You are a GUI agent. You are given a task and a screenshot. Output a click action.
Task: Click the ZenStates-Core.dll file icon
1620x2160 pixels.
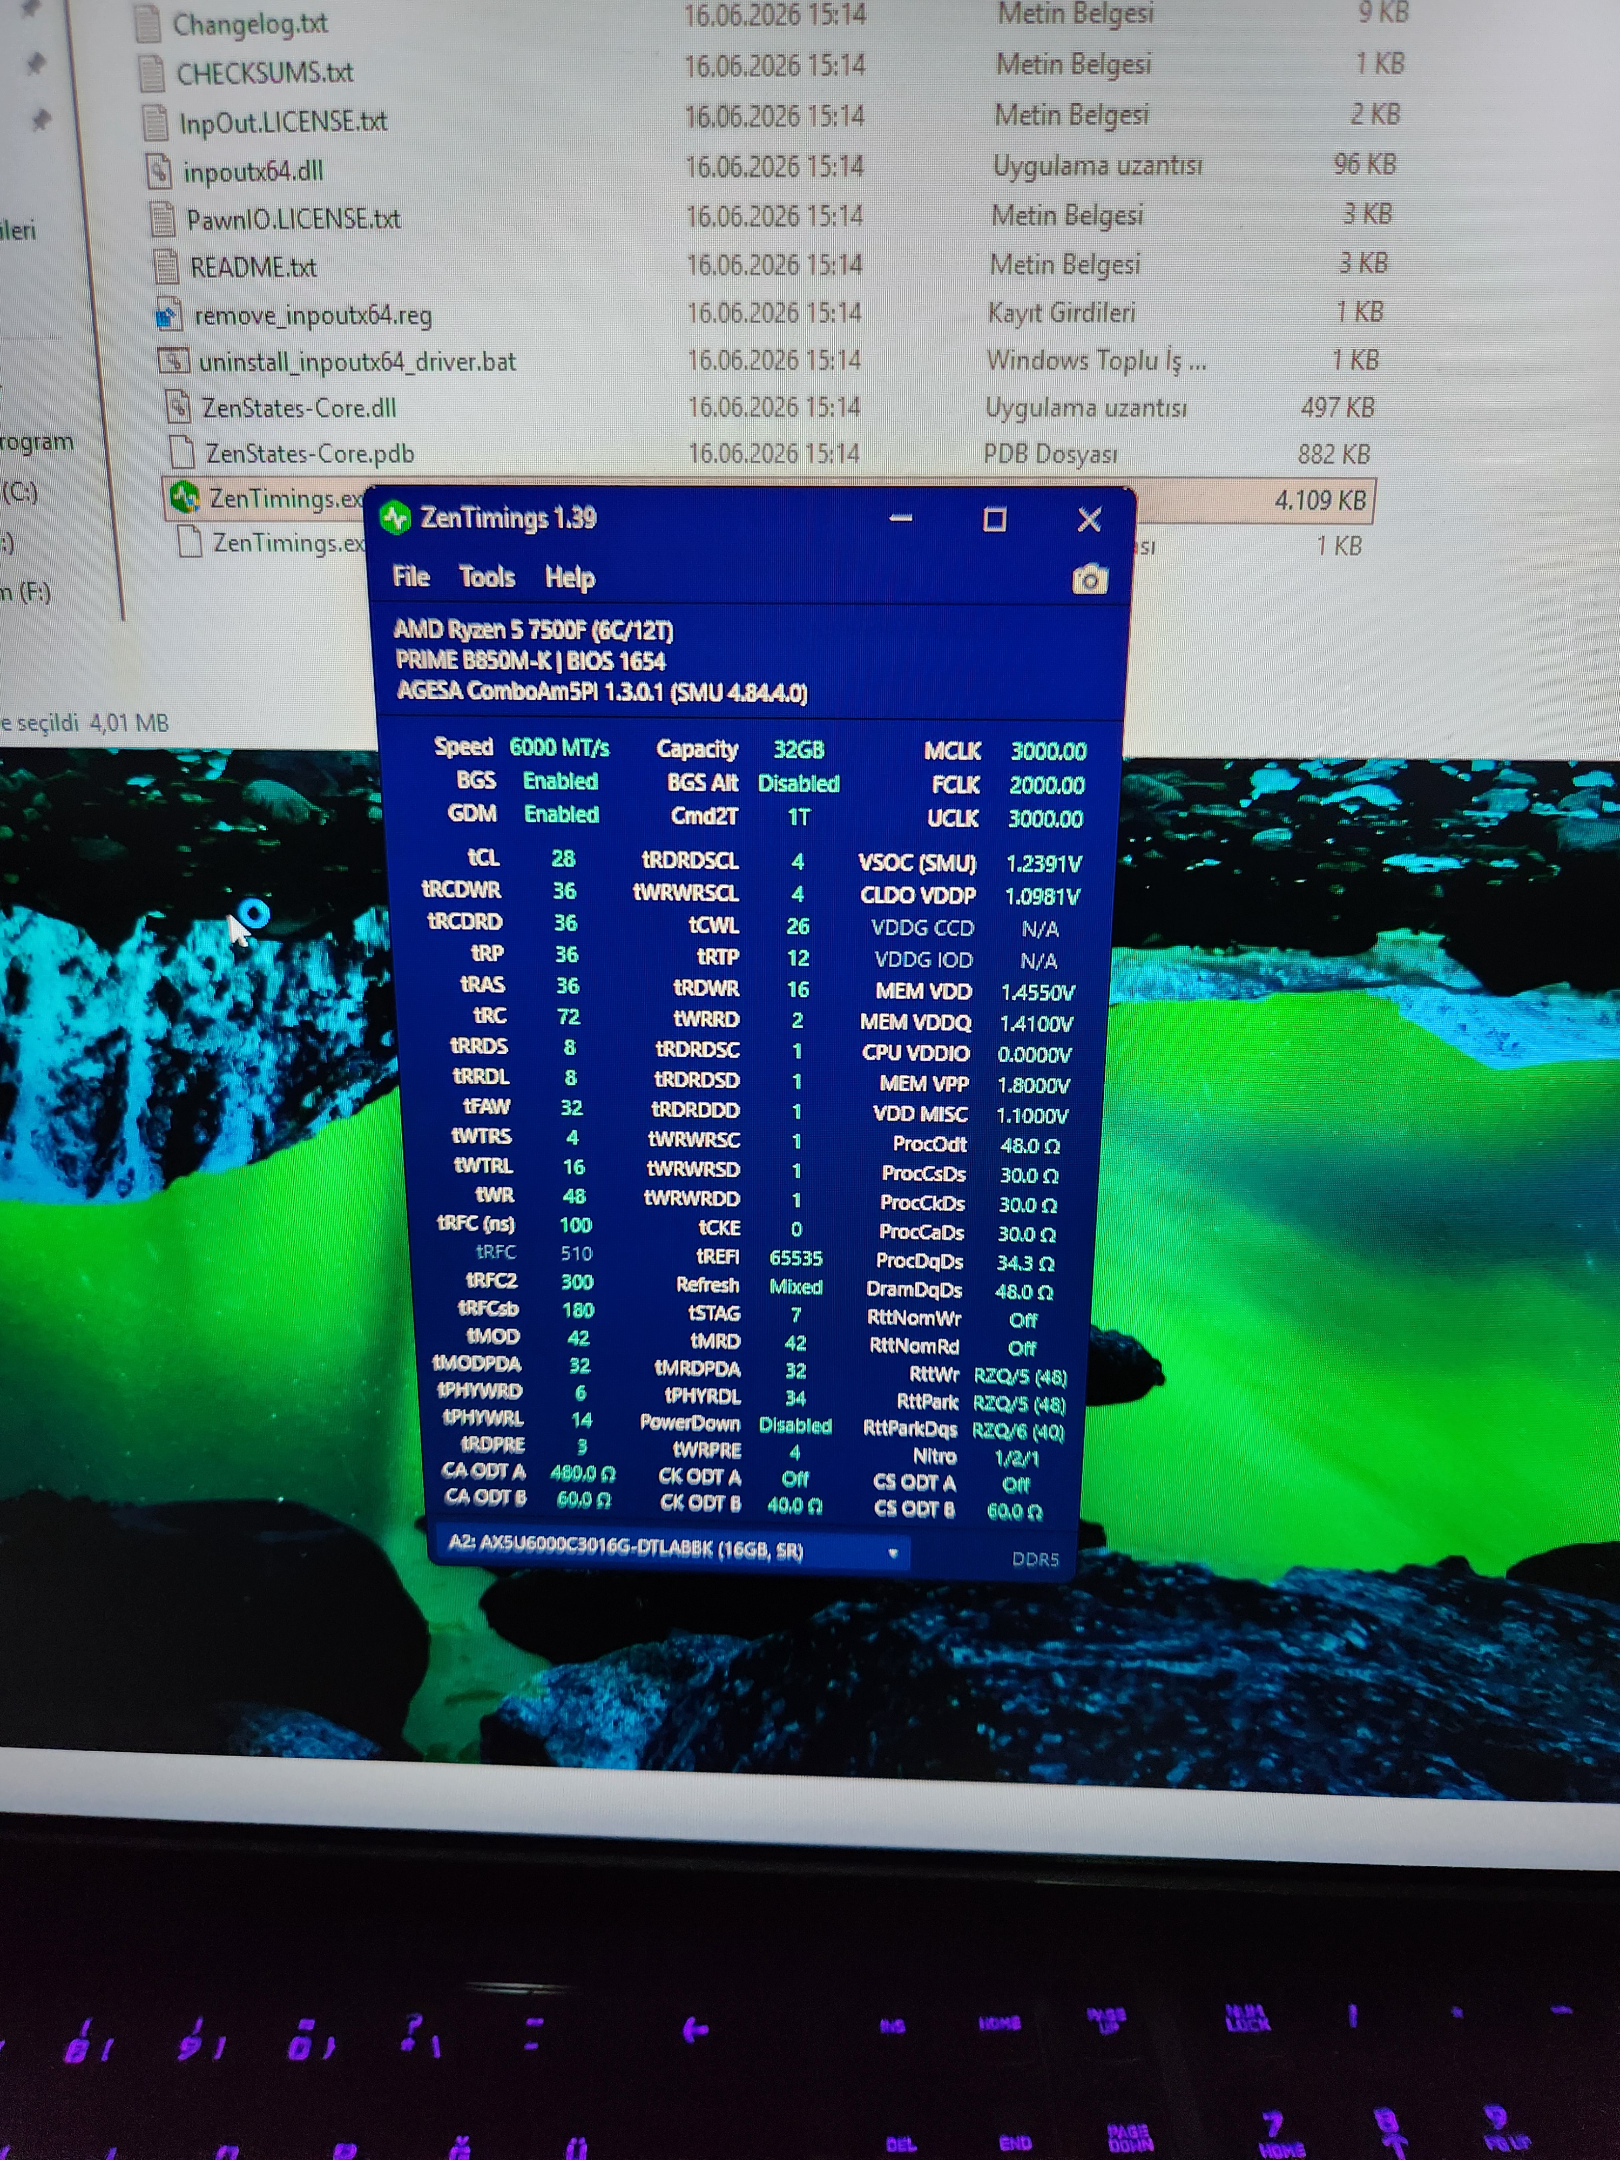pyautogui.click(x=177, y=407)
